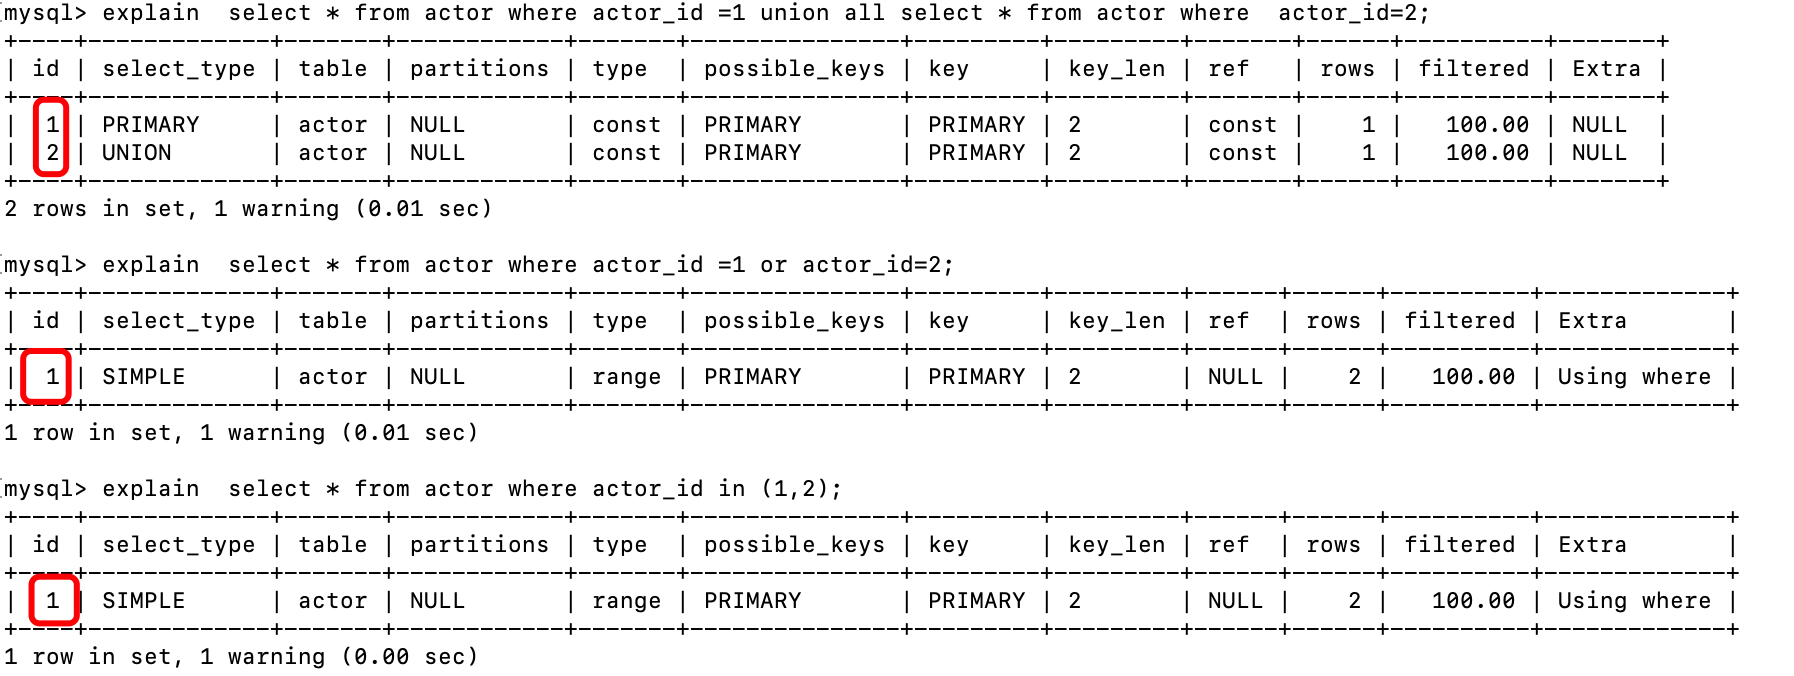Click 'Using where' in second result
The height and width of the screenshot is (676, 1794).
pyautogui.click(x=1634, y=377)
